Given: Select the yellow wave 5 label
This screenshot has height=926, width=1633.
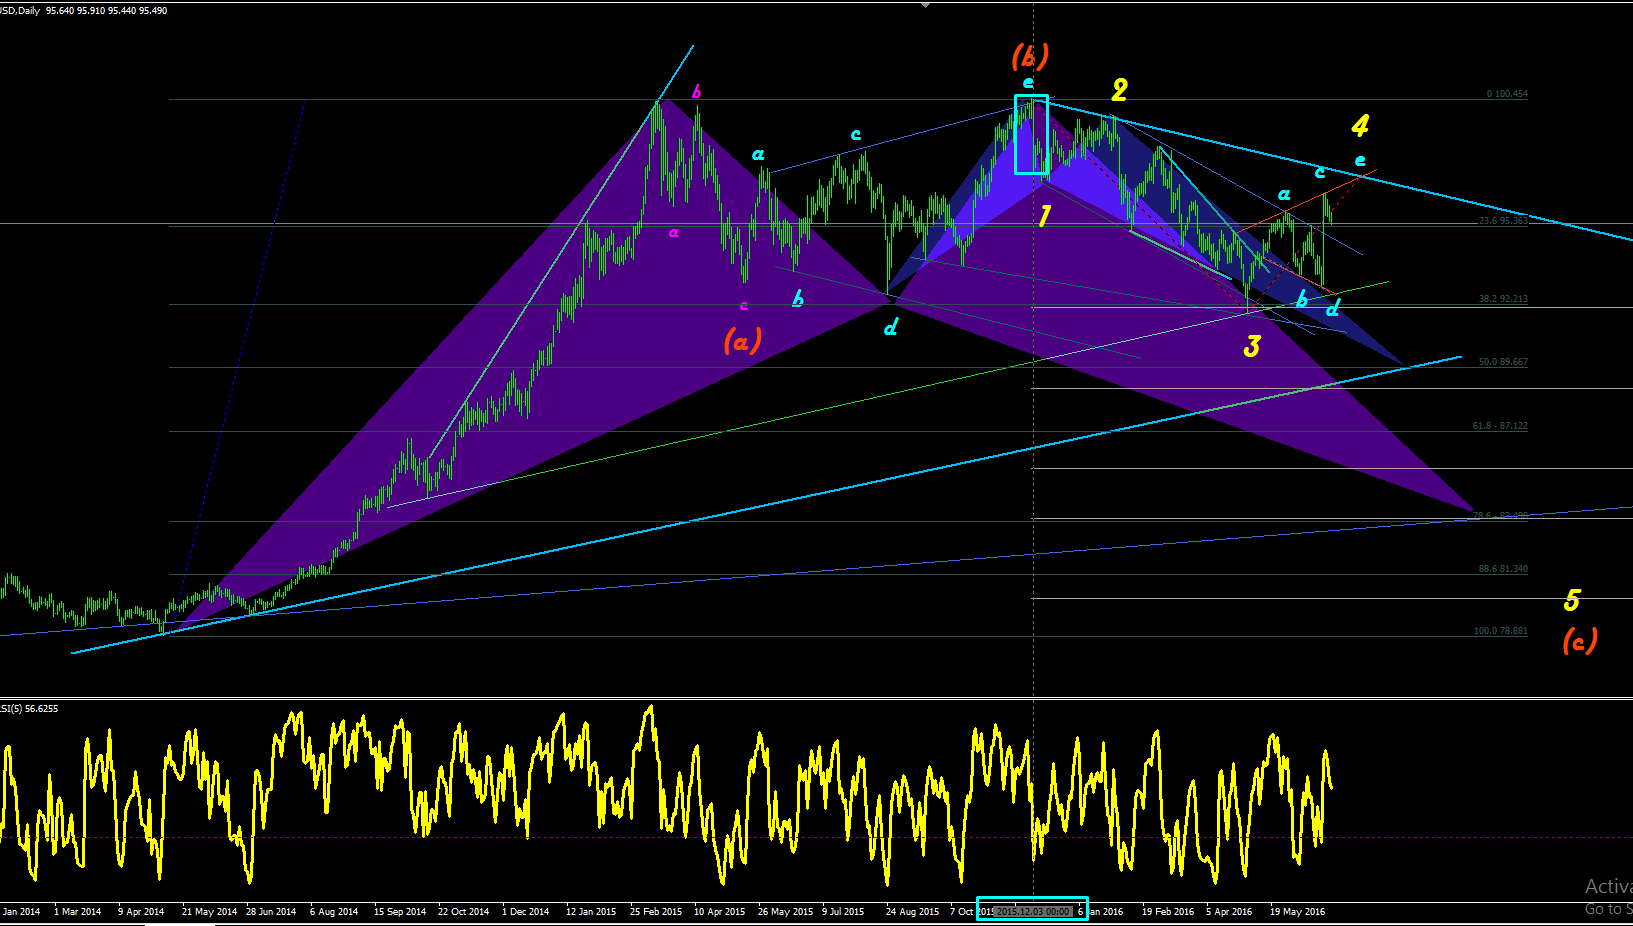Looking at the screenshot, I should pos(1572,600).
